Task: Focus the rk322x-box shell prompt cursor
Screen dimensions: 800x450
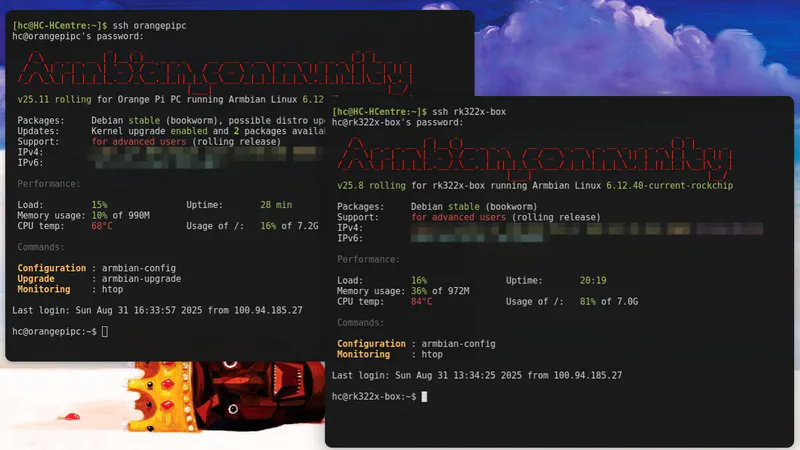Action: [x=425, y=397]
